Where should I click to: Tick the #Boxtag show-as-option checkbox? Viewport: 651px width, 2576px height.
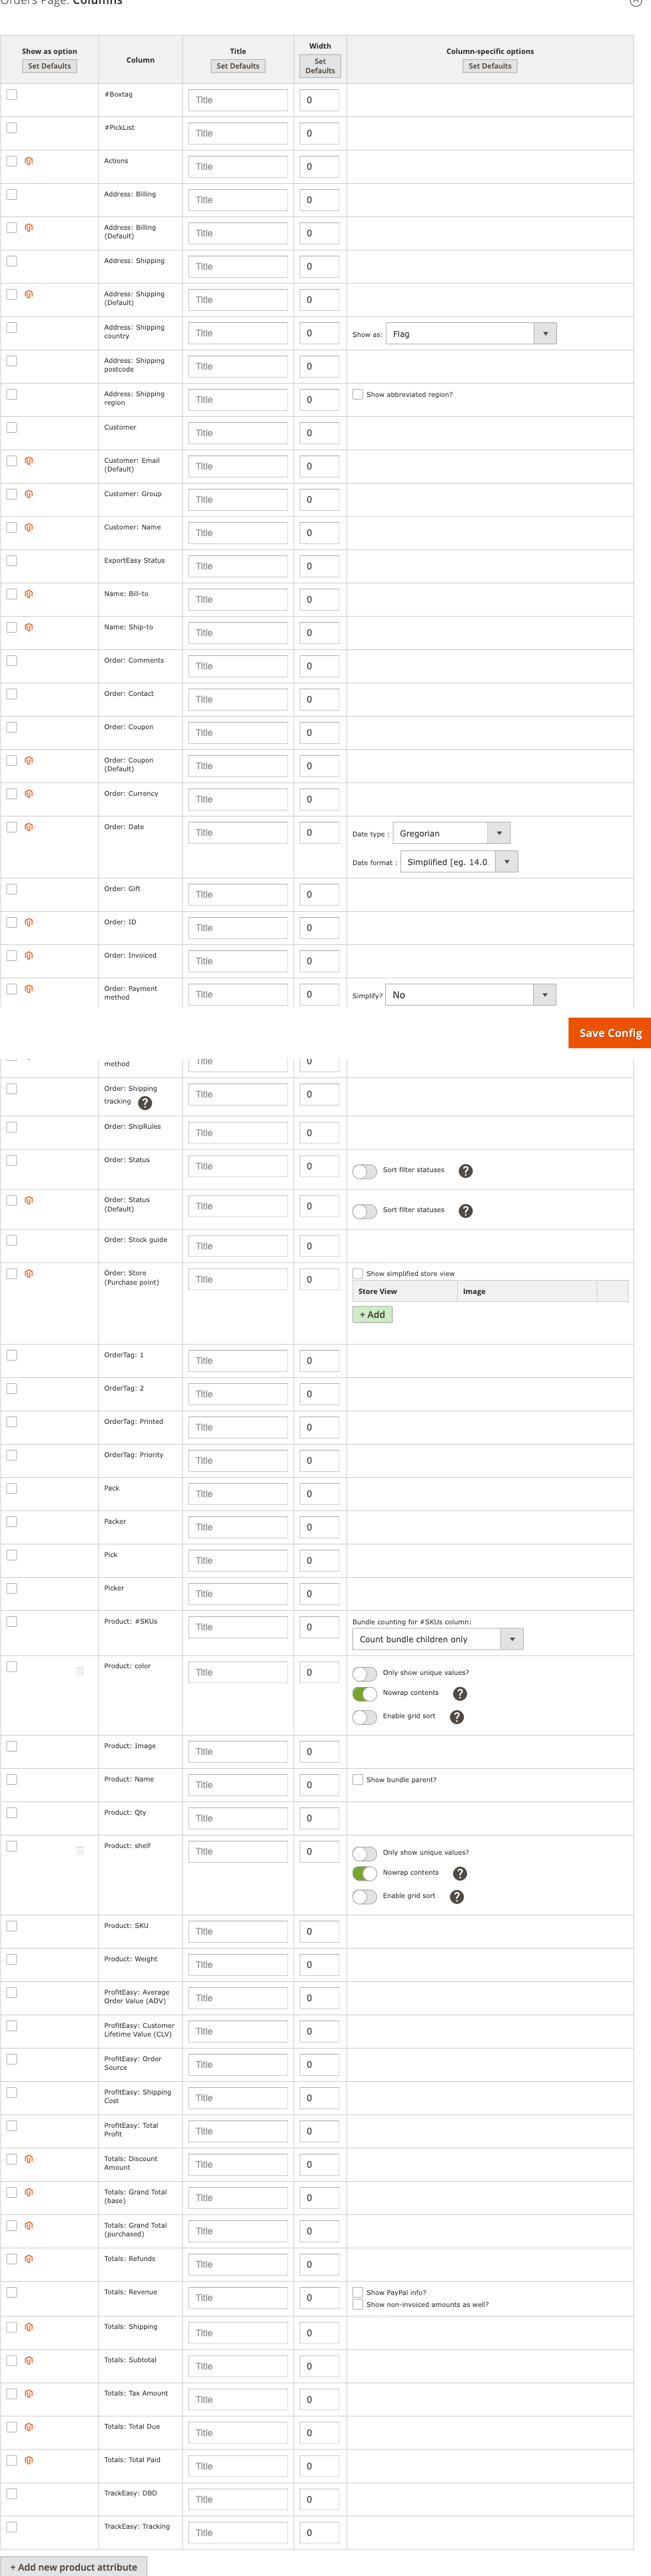pyautogui.click(x=12, y=94)
